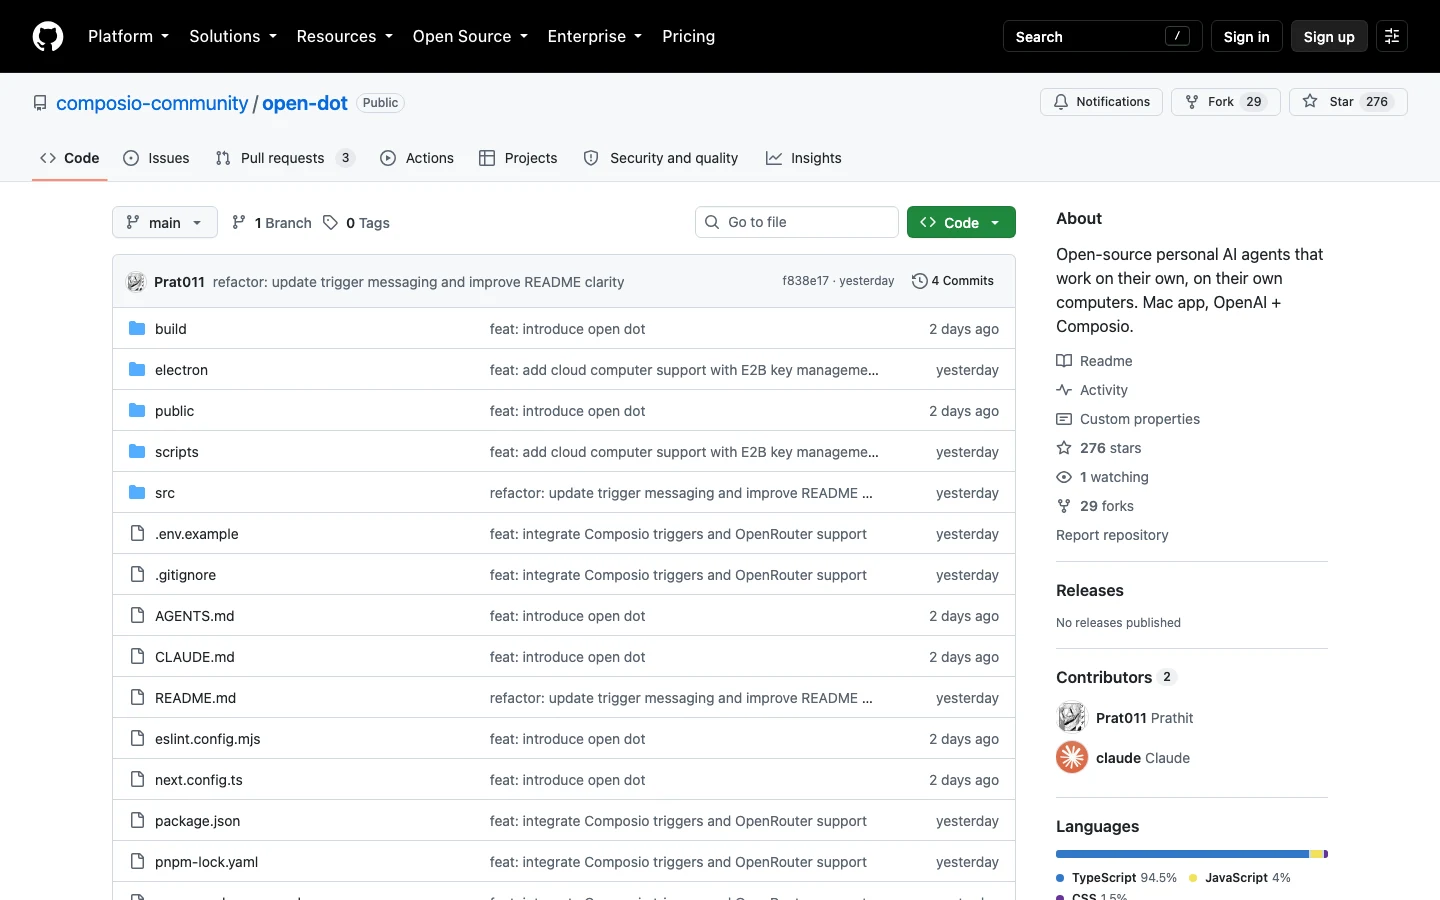
Task: View the 29 forks list
Action: (x=1095, y=506)
